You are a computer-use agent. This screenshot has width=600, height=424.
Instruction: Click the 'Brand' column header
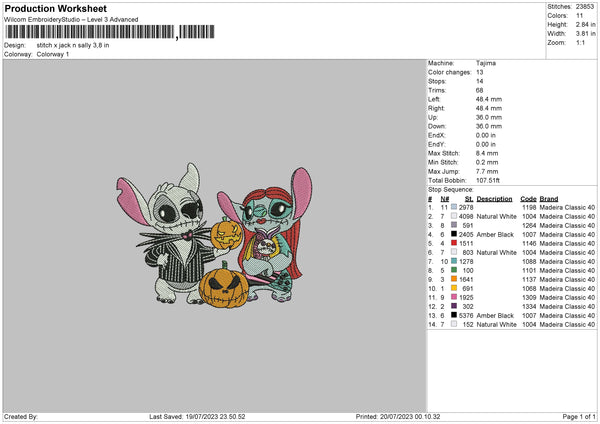click(549, 199)
